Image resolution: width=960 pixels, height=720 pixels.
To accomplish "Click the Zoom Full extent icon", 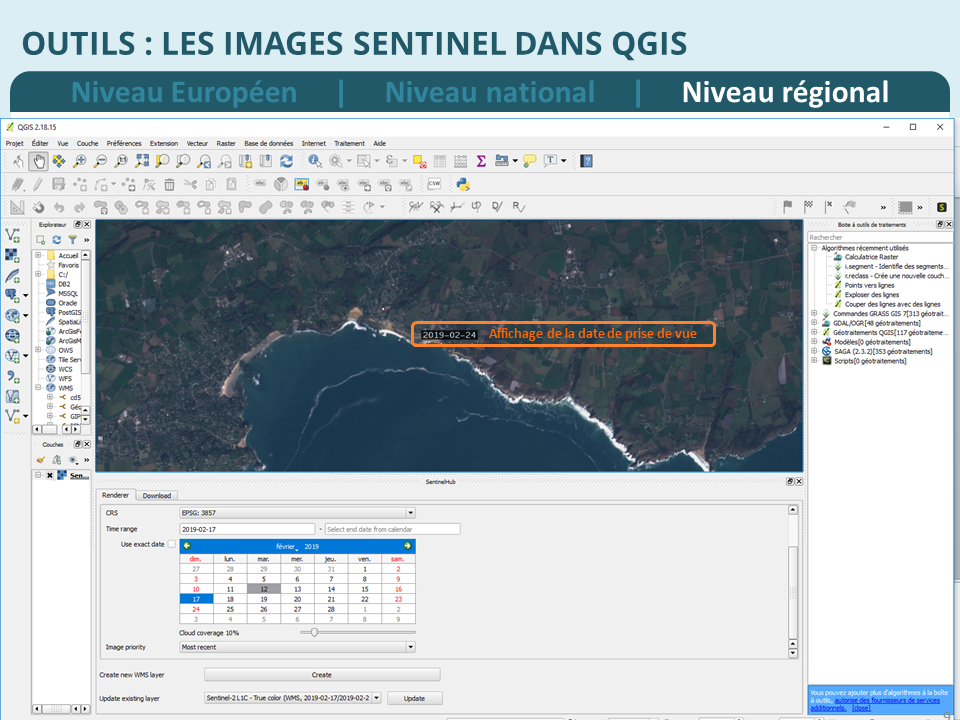I will (142, 161).
